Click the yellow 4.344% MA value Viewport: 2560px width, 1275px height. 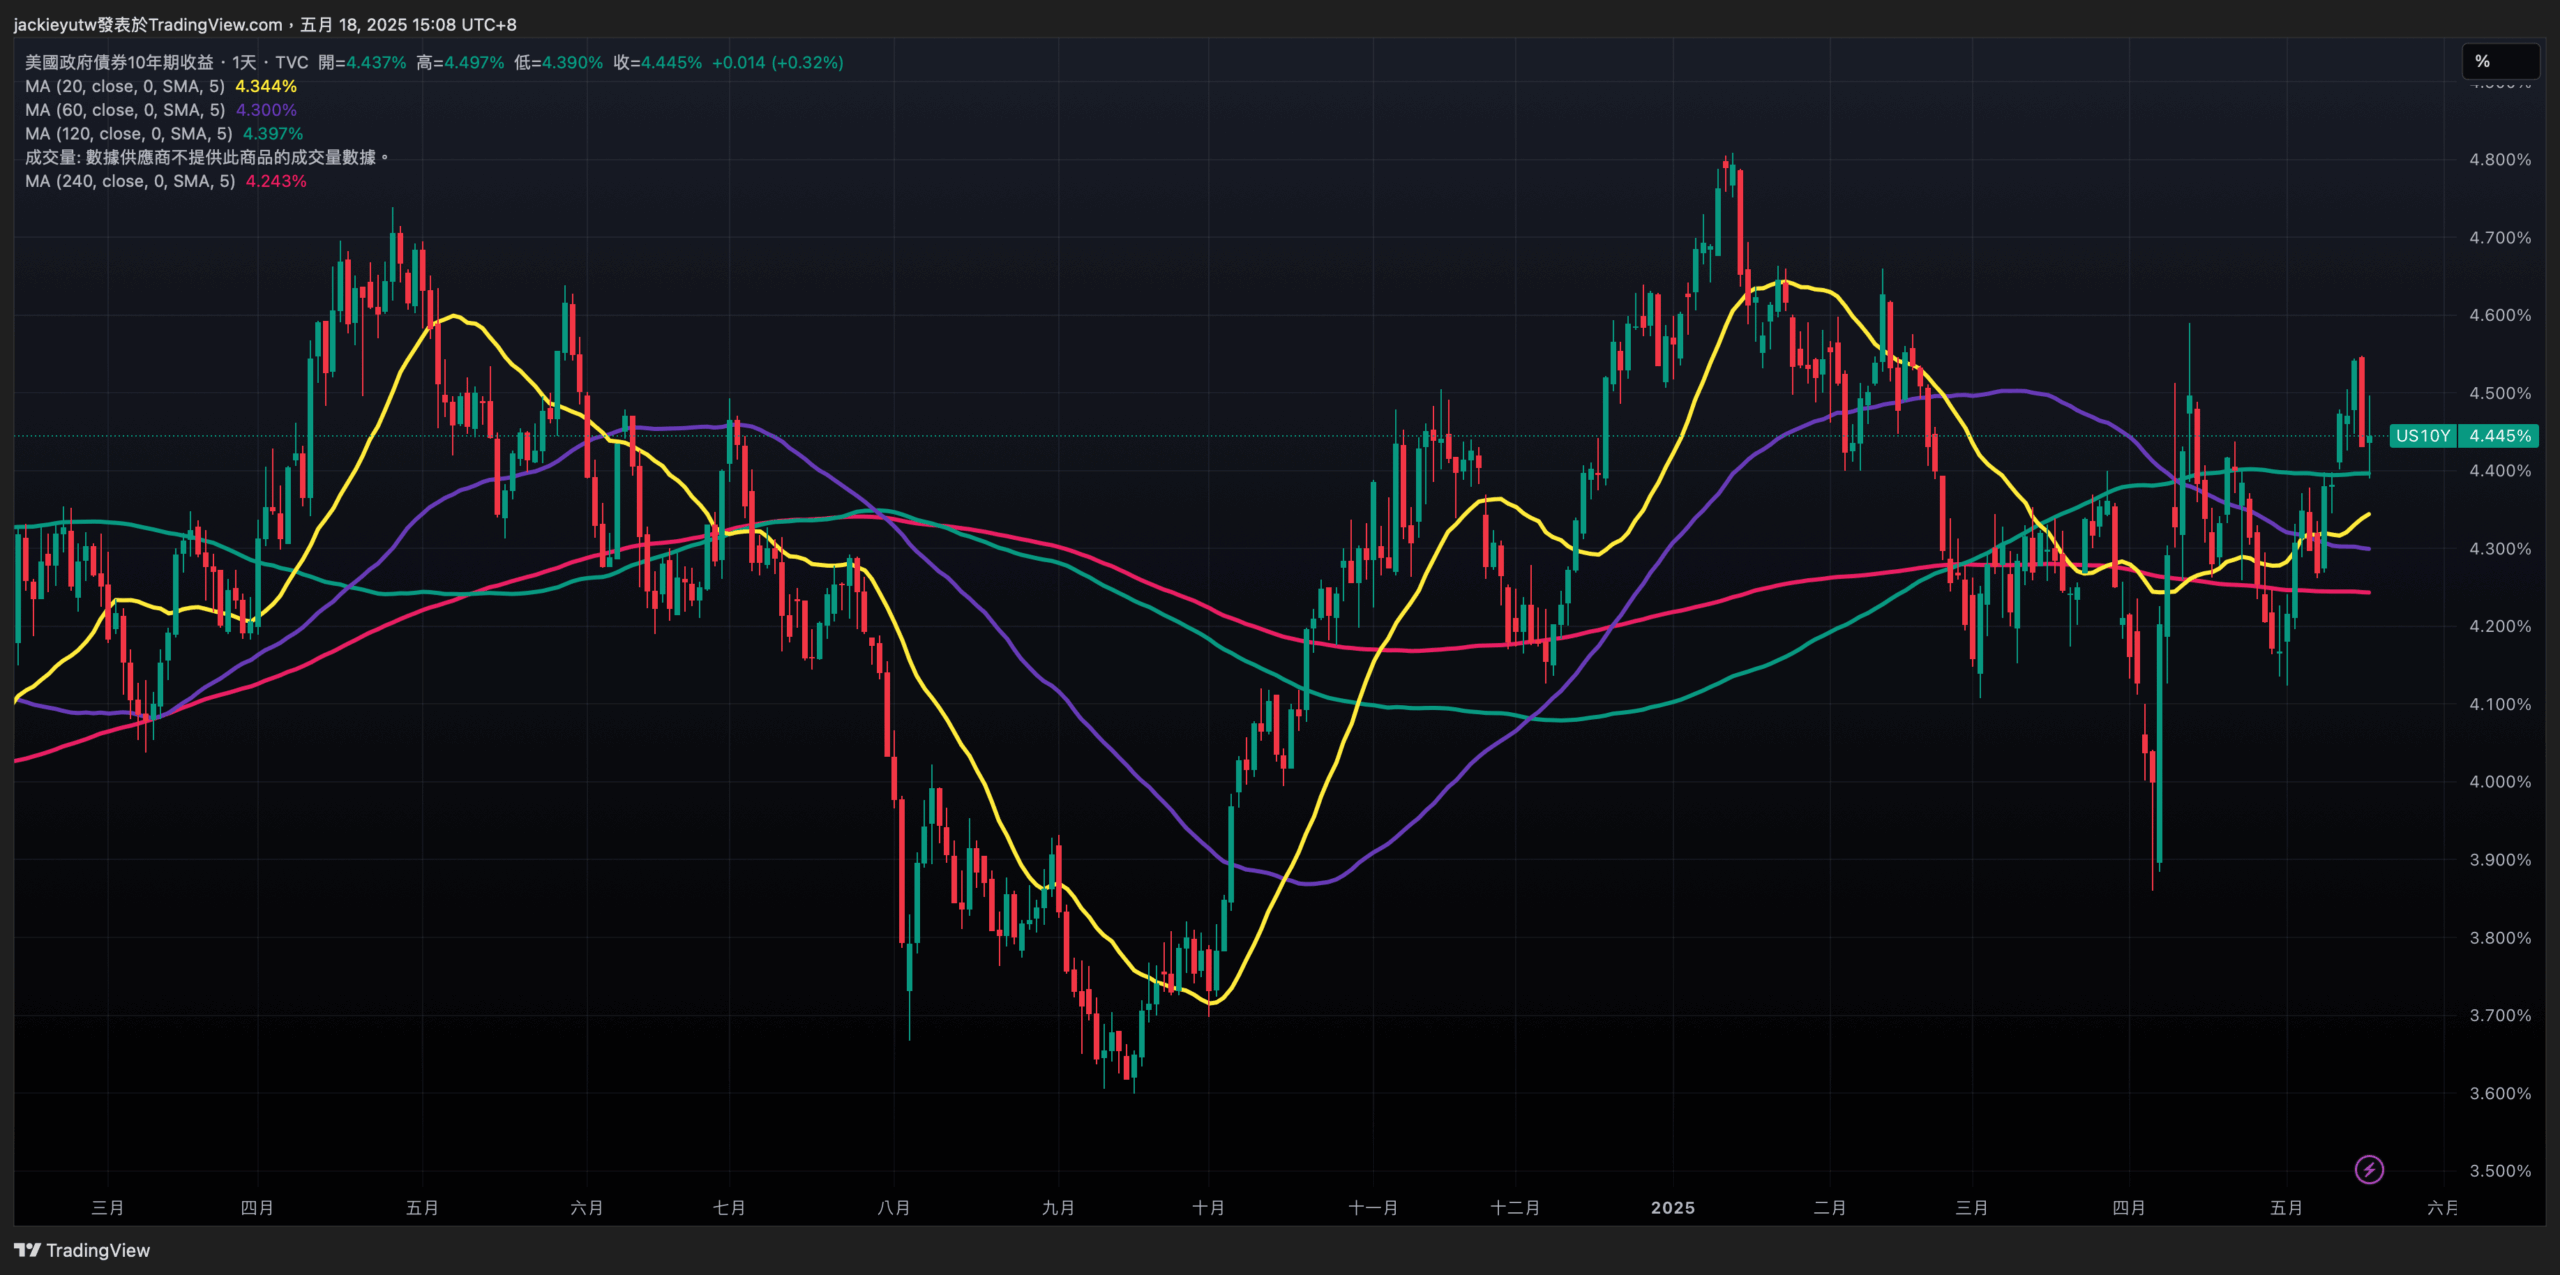[x=266, y=86]
